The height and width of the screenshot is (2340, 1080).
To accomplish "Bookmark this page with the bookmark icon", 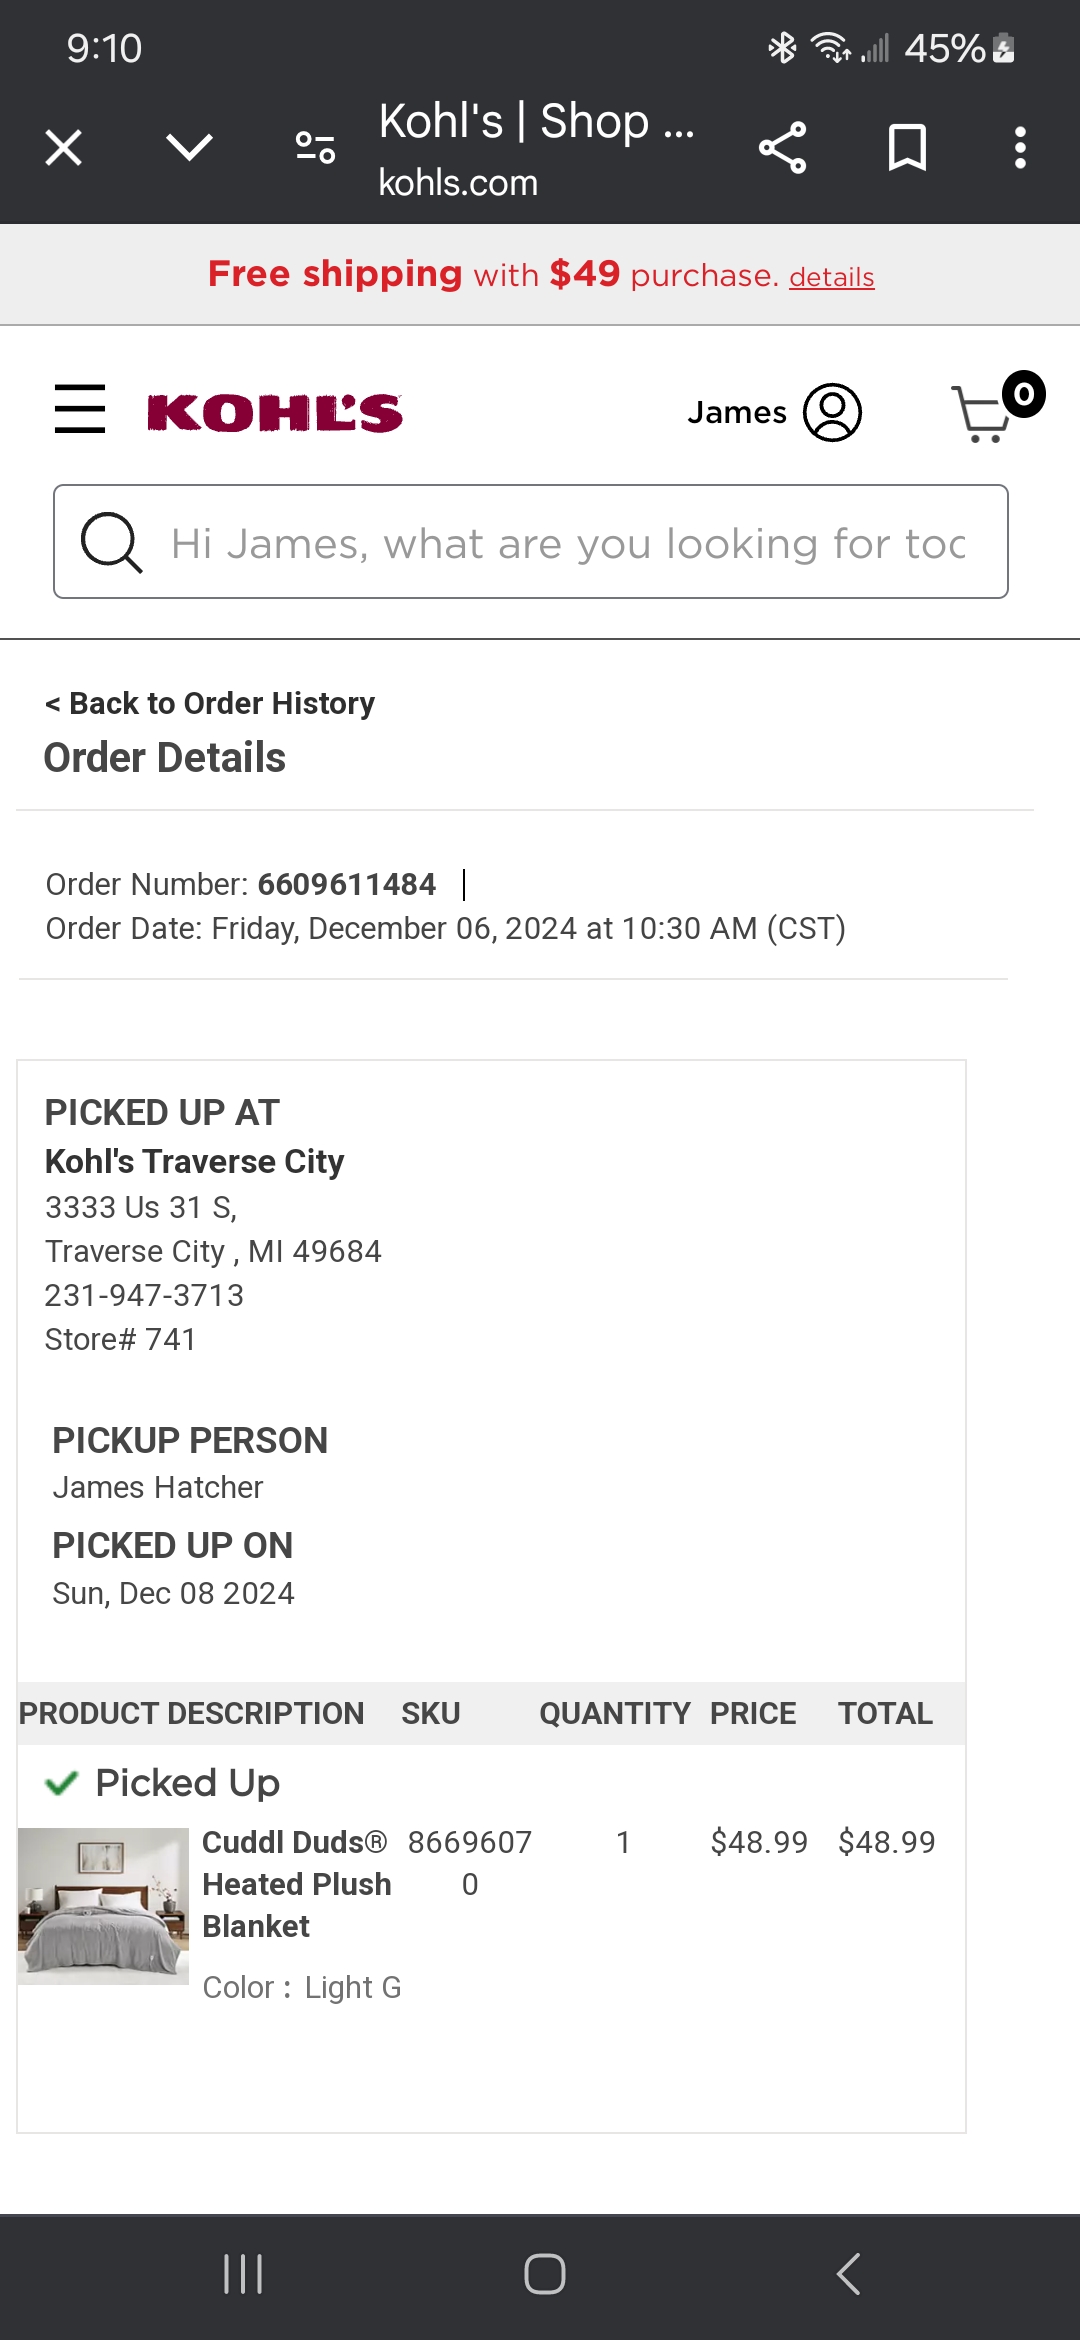I will click(x=907, y=148).
